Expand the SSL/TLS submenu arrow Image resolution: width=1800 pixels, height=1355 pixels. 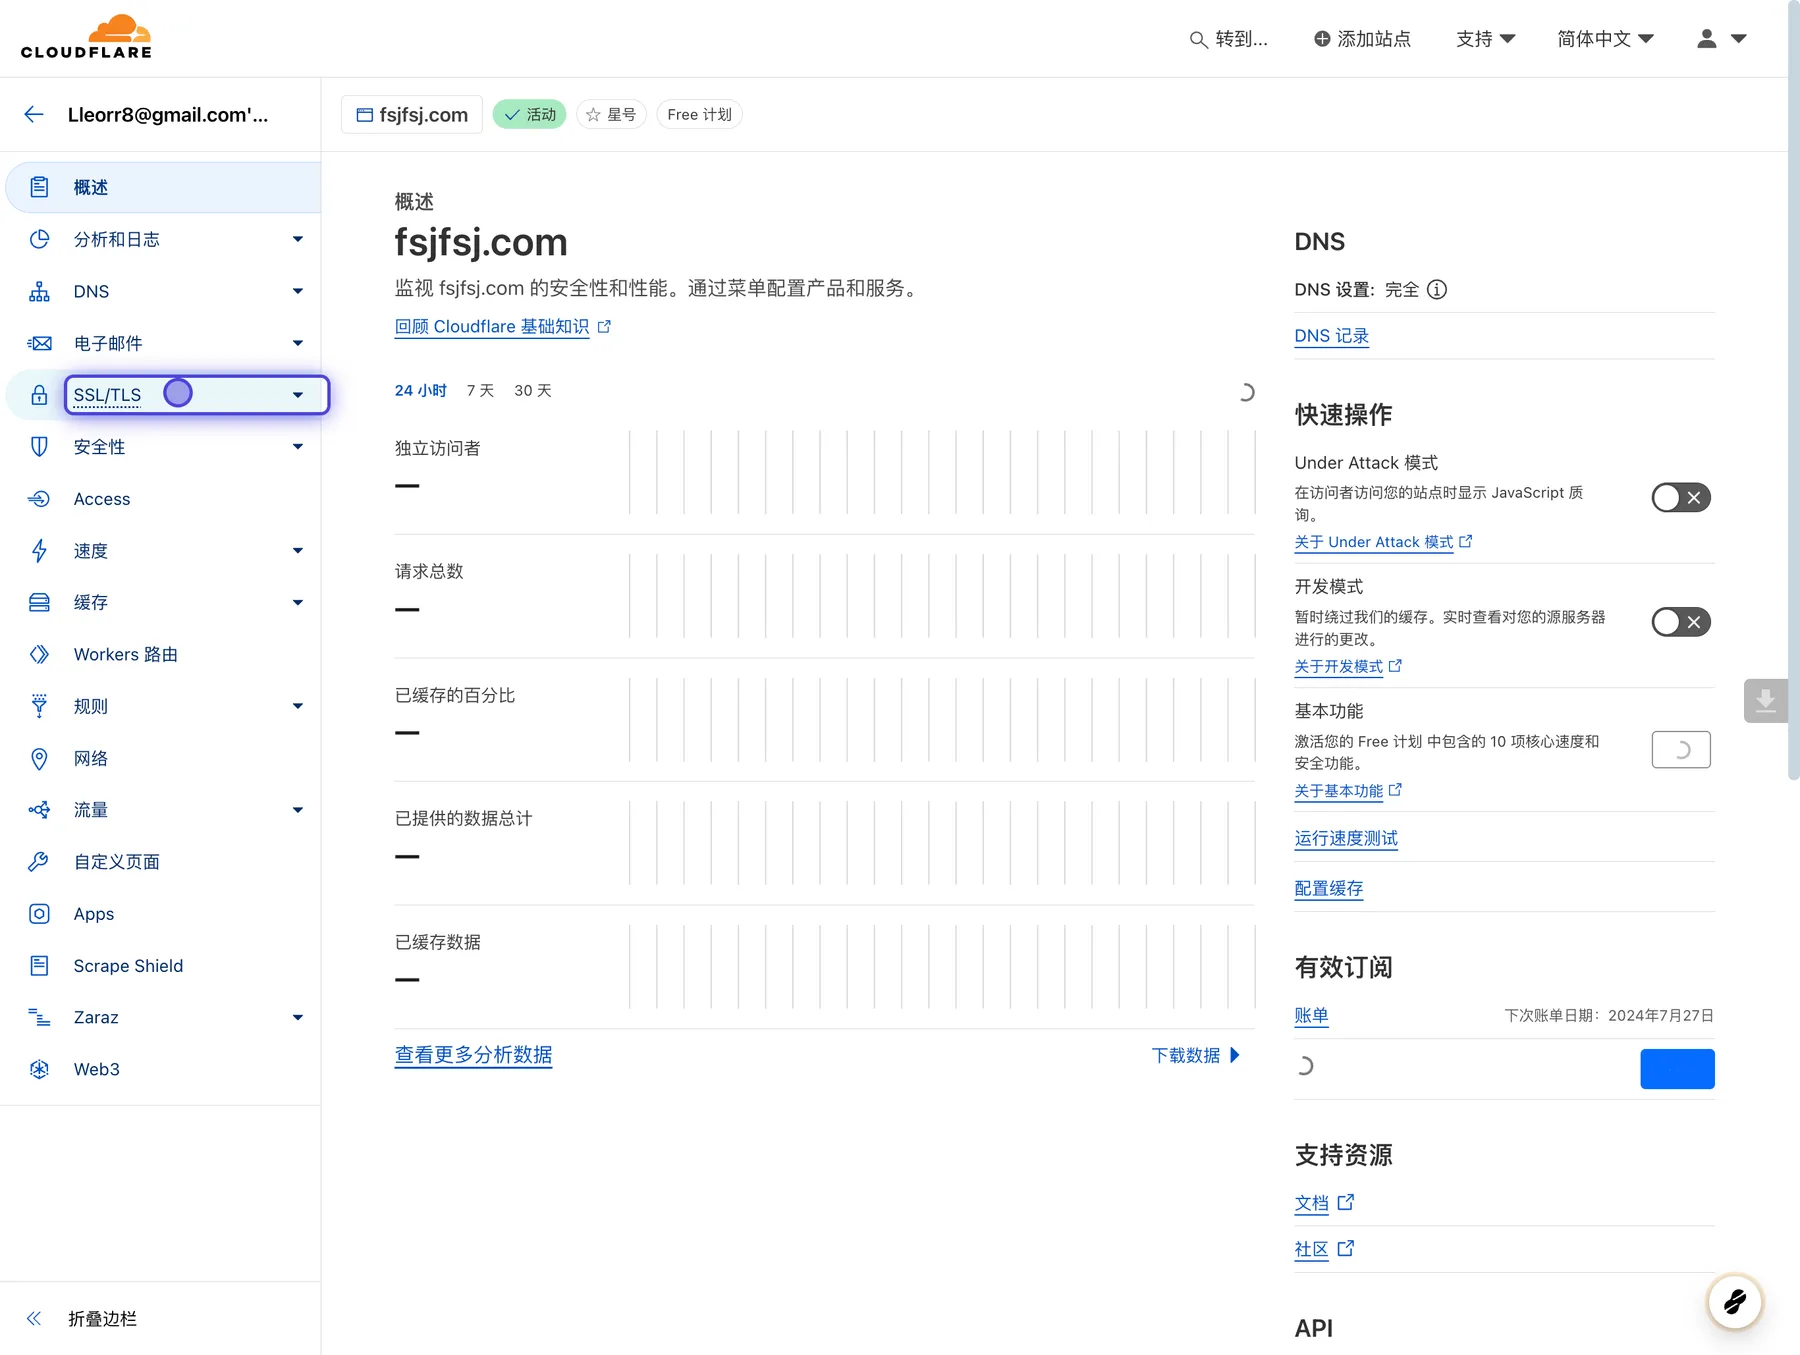(x=298, y=395)
